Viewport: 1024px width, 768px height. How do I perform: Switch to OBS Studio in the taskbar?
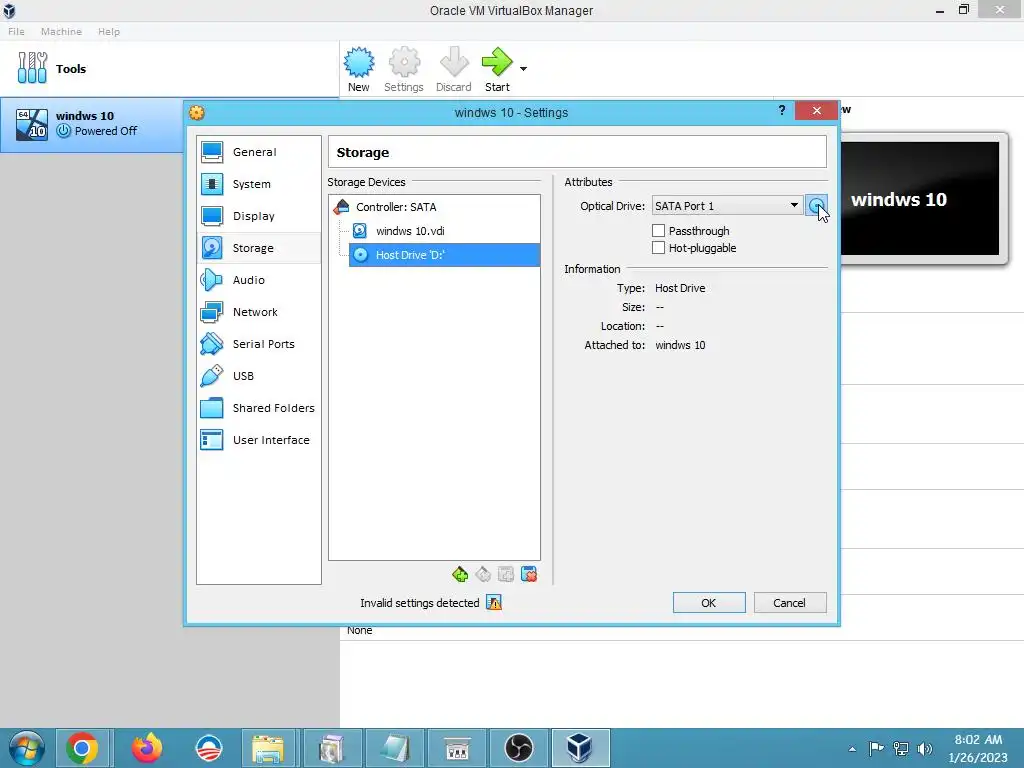click(x=519, y=748)
